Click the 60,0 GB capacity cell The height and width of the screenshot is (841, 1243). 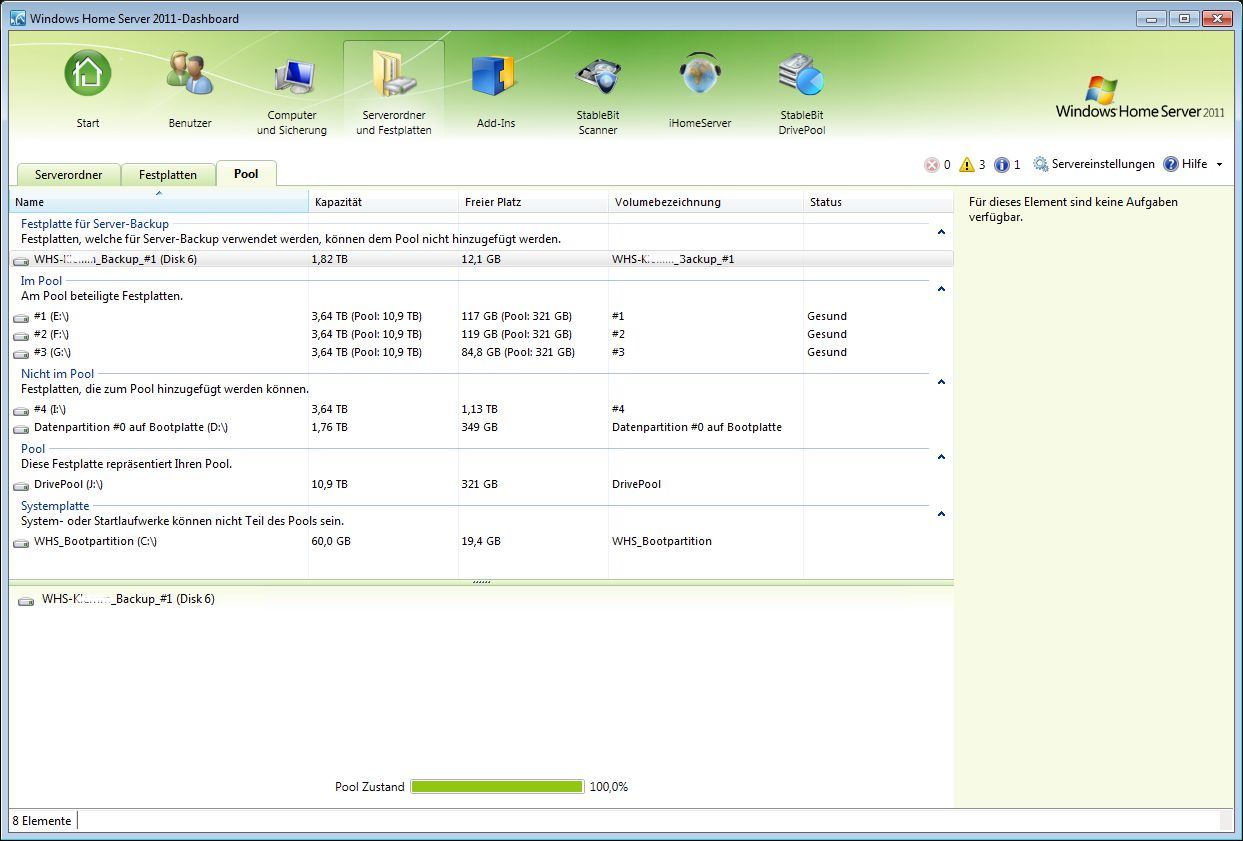[331, 541]
